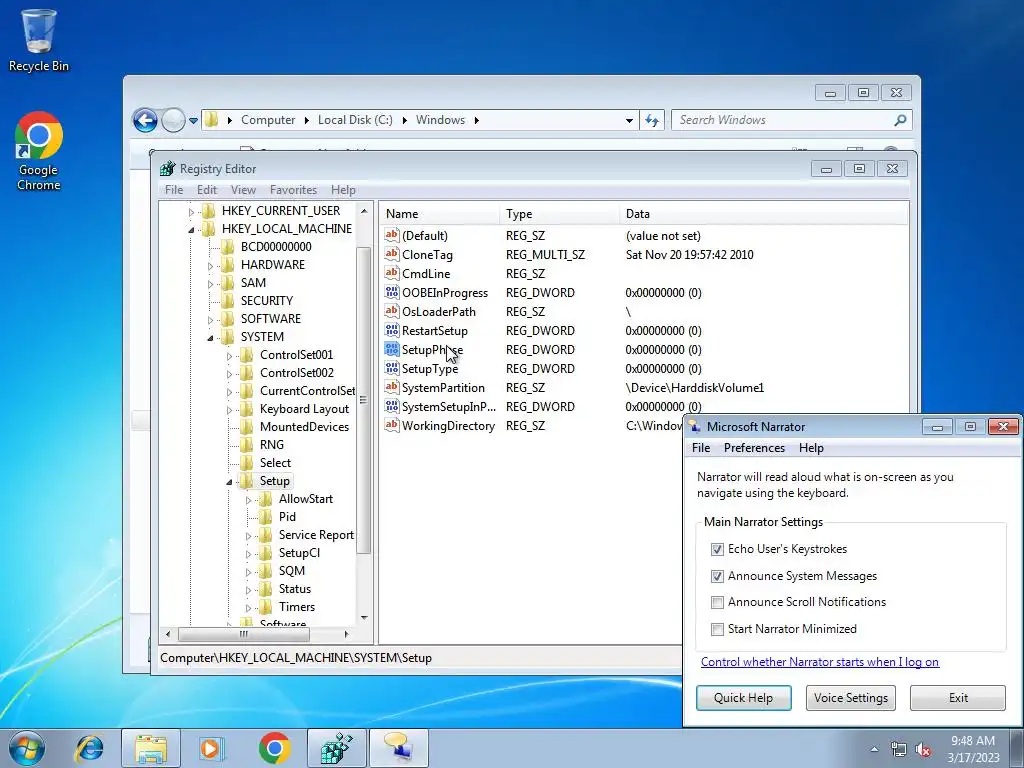Click the tree pane vertical scrollbar thumb
Image resolution: width=1024 pixels, height=768 pixels.
tap(364, 400)
